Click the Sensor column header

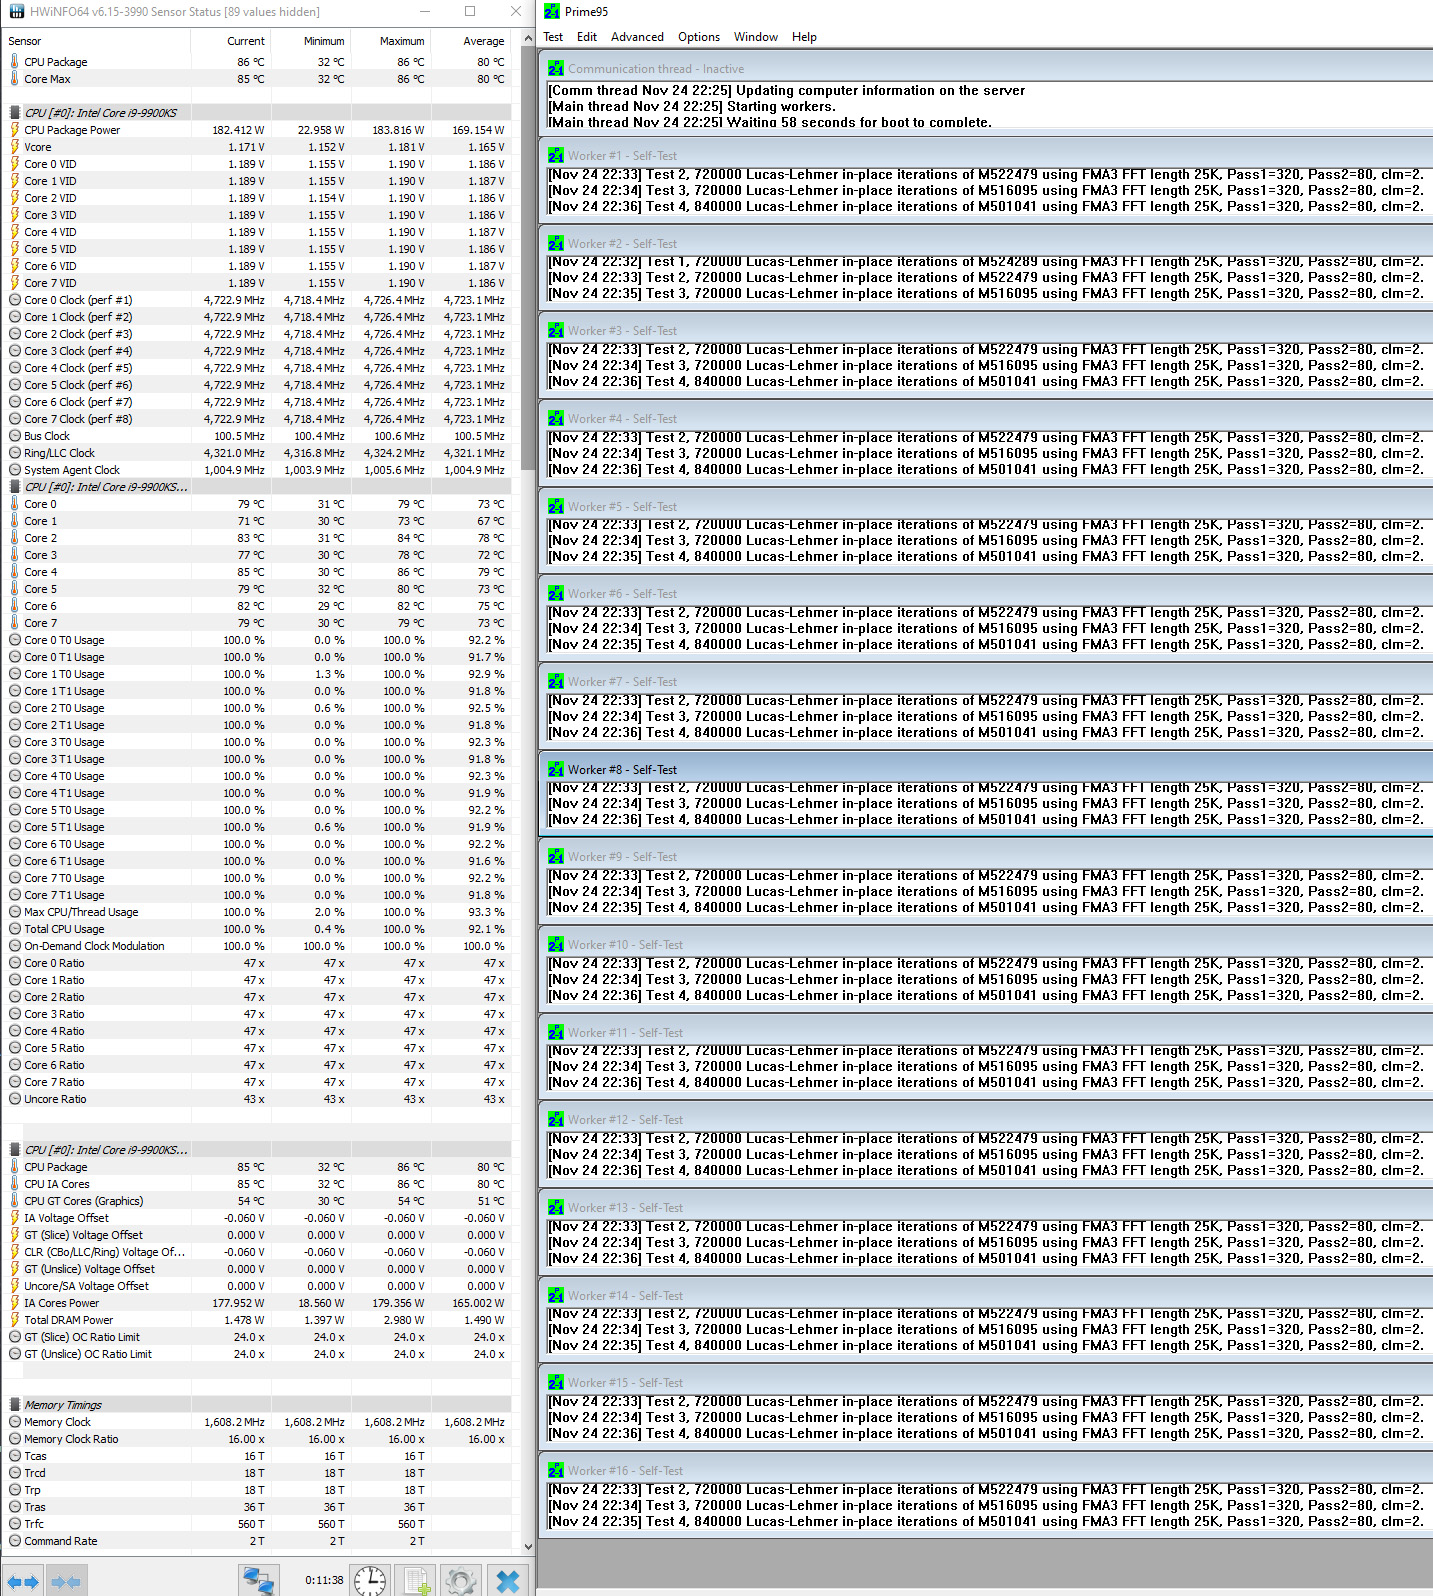click(x=96, y=41)
